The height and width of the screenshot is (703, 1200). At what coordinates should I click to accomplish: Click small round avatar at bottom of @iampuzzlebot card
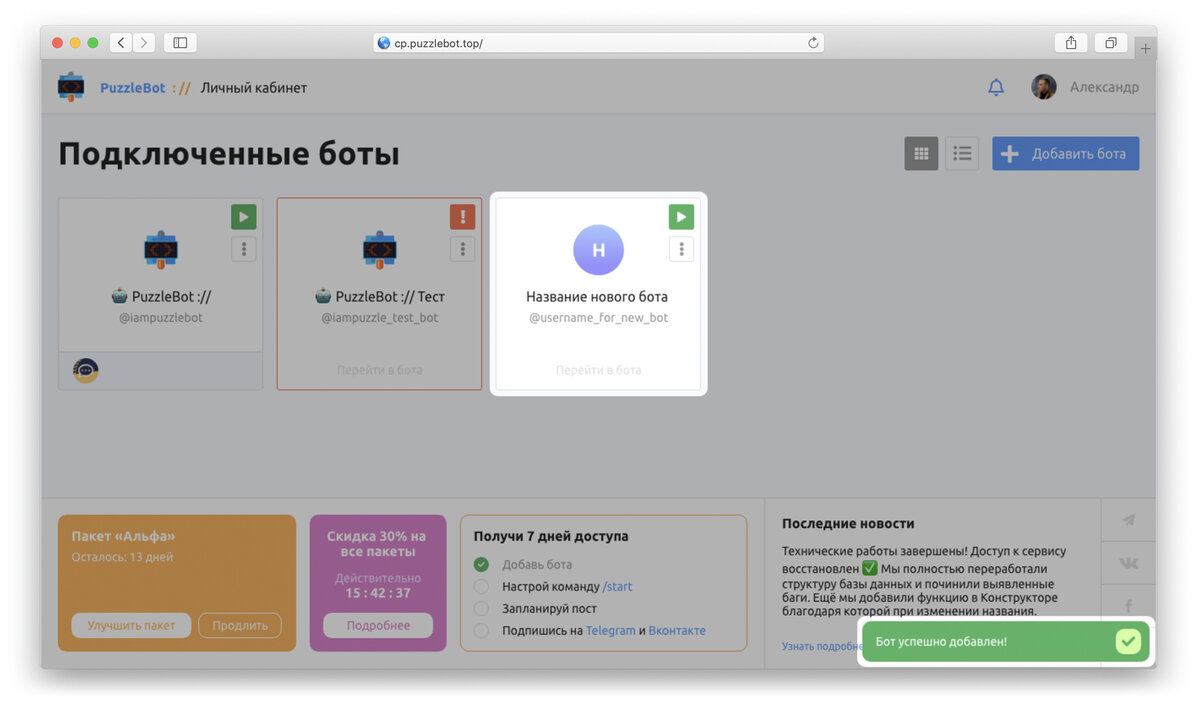click(x=86, y=371)
